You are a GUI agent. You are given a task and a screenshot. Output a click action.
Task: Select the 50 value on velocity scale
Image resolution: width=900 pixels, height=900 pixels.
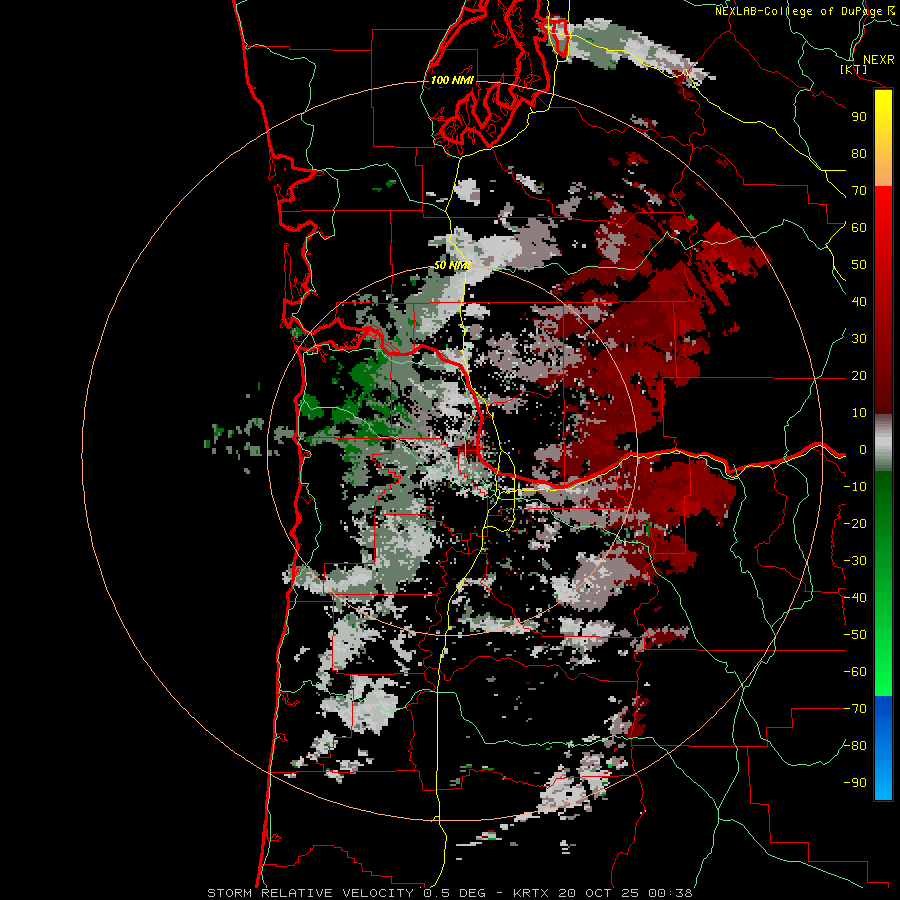(x=859, y=265)
